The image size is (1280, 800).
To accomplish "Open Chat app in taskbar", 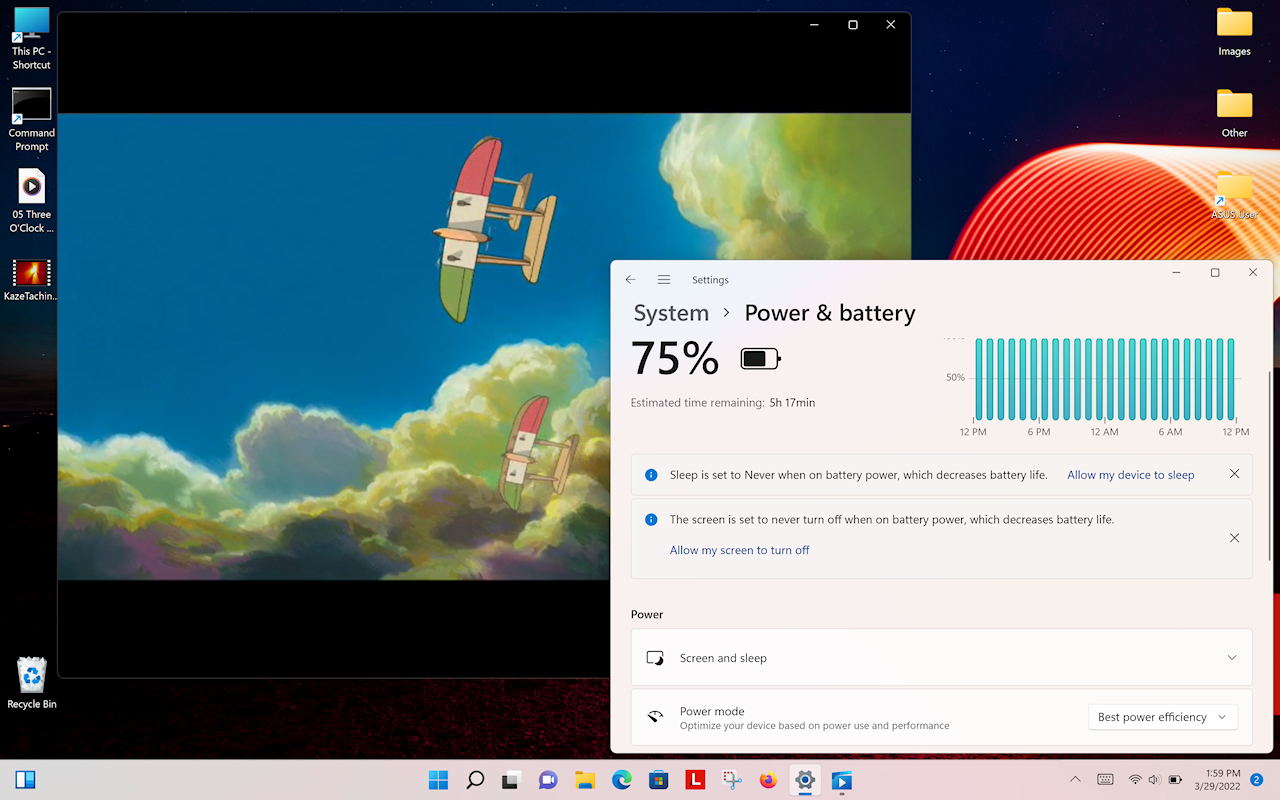I will (x=548, y=780).
